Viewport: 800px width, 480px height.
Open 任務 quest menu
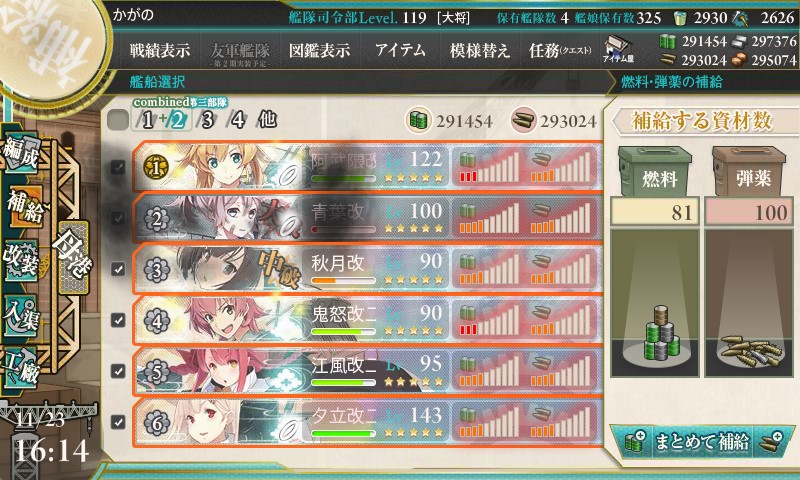(560, 50)
